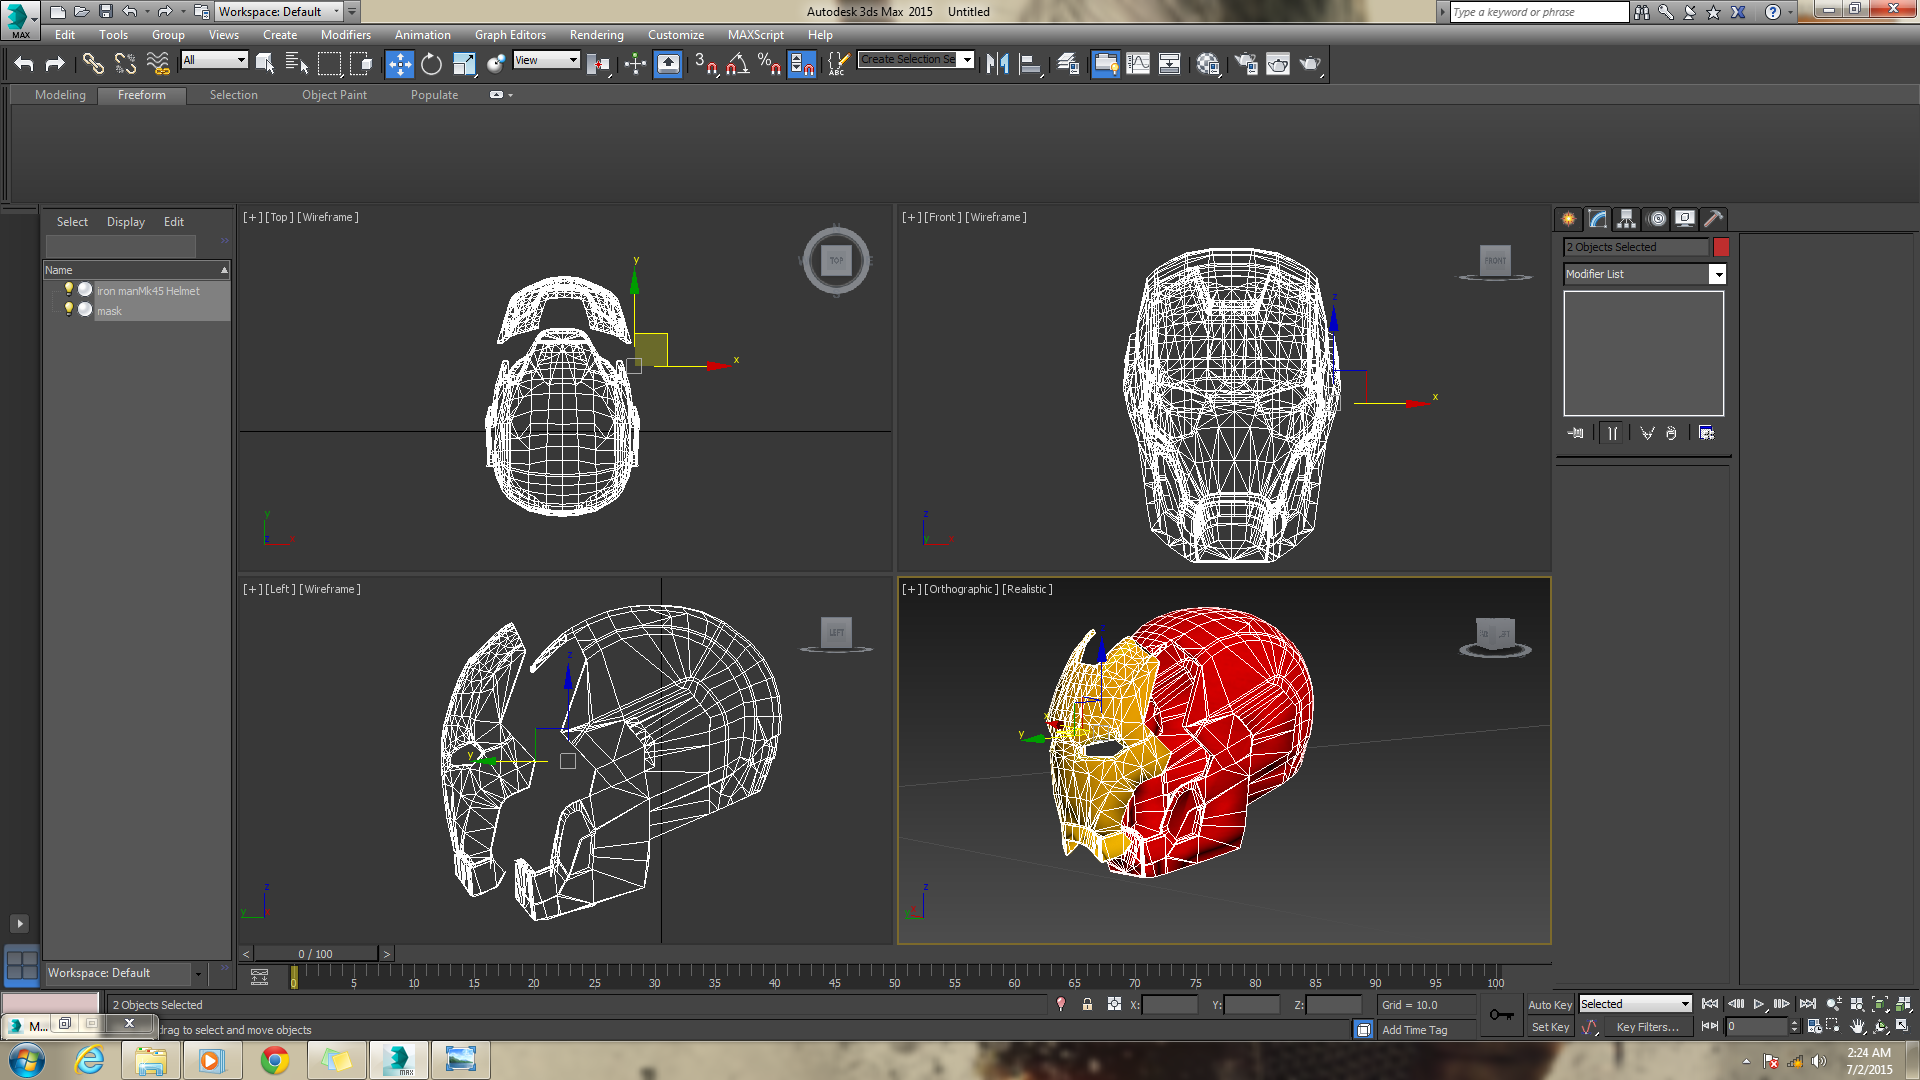Open the Modifiers menu
Screen dimensions: 1920x1080
(345, 35)
